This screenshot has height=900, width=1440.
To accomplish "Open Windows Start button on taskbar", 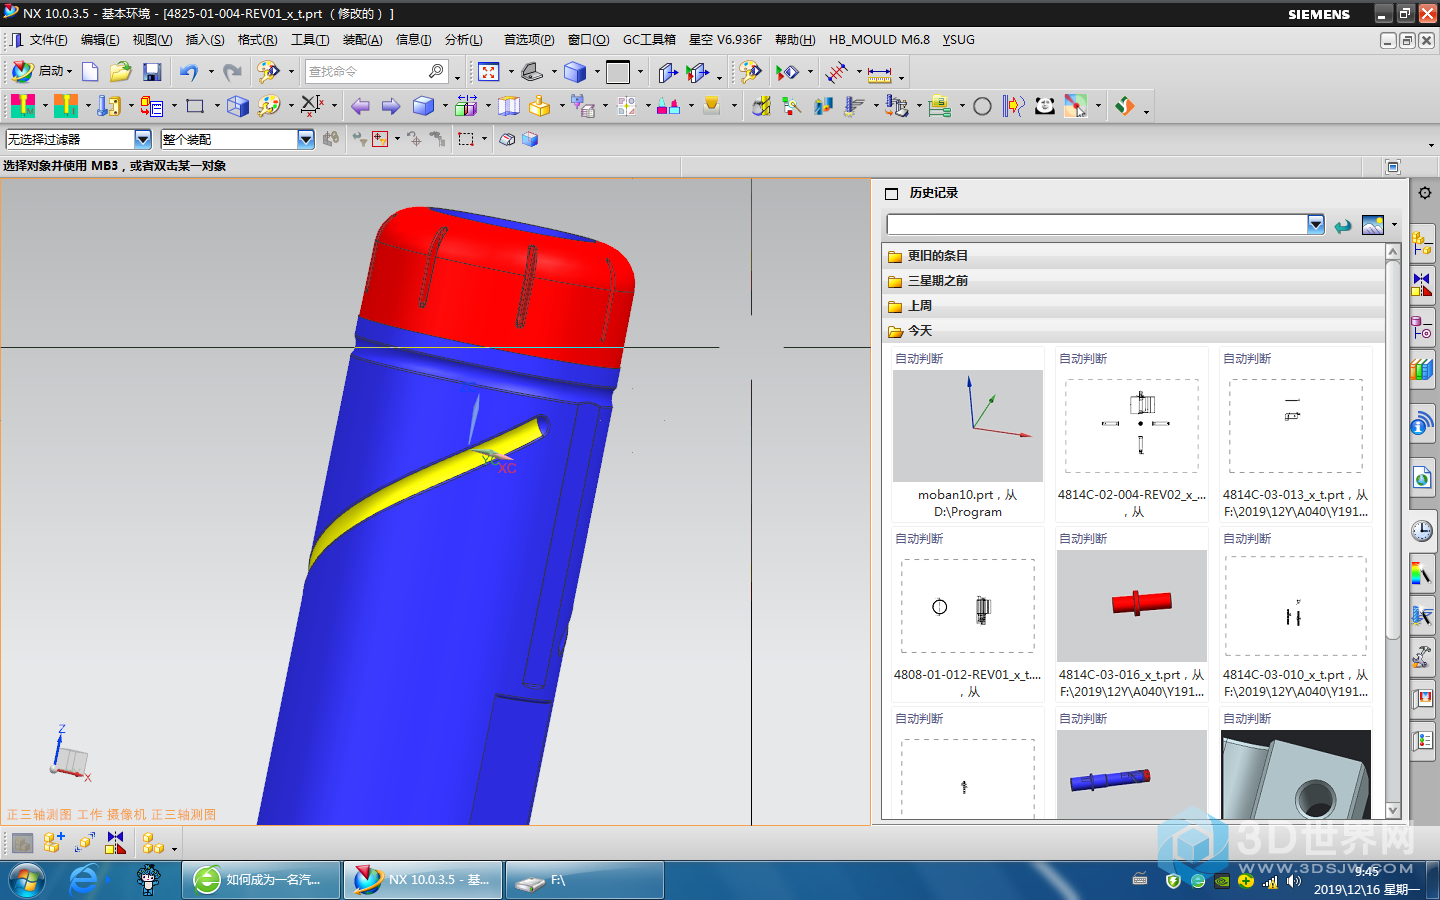I will coord(27,880).
